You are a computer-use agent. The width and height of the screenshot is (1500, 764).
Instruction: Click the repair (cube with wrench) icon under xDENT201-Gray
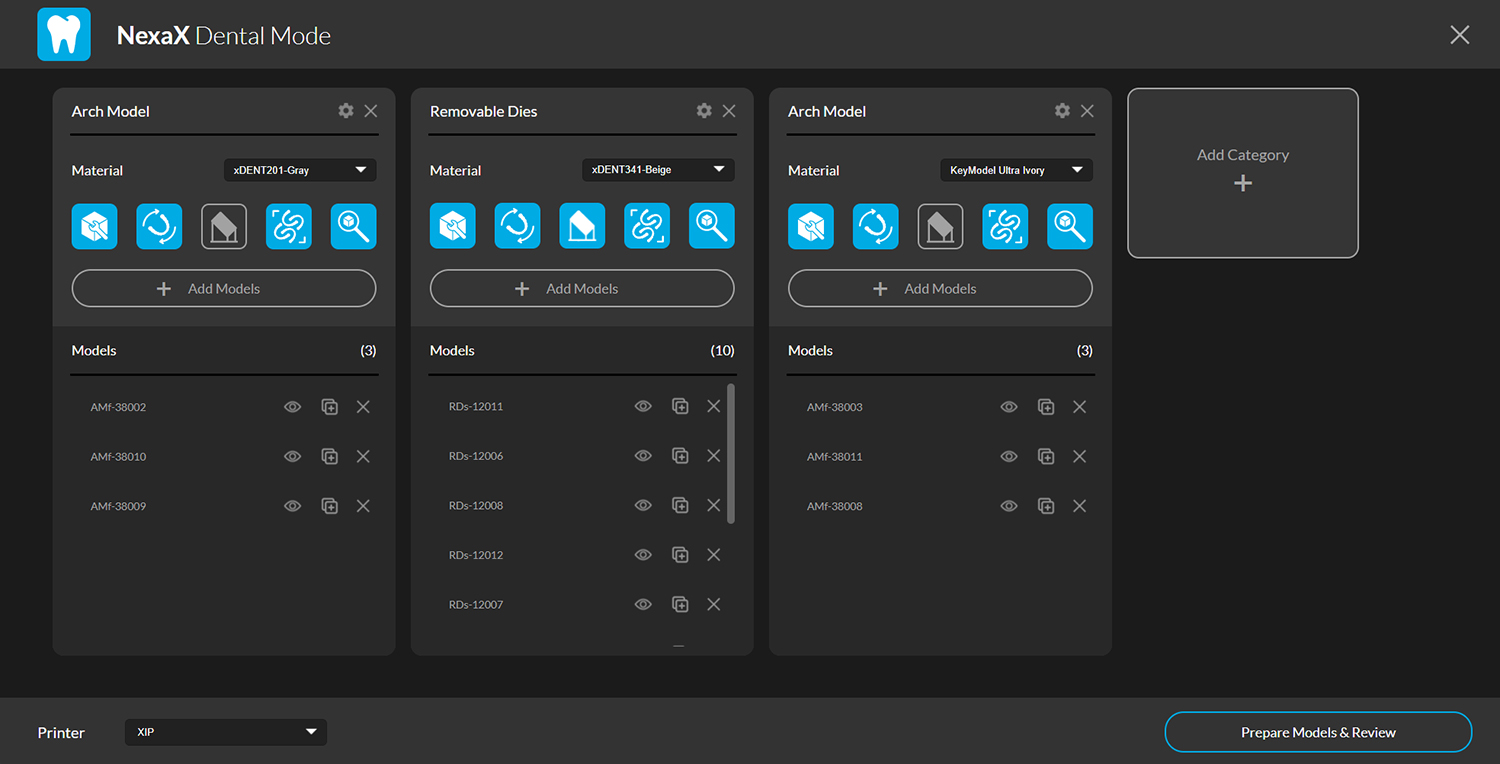pos(95,226)
